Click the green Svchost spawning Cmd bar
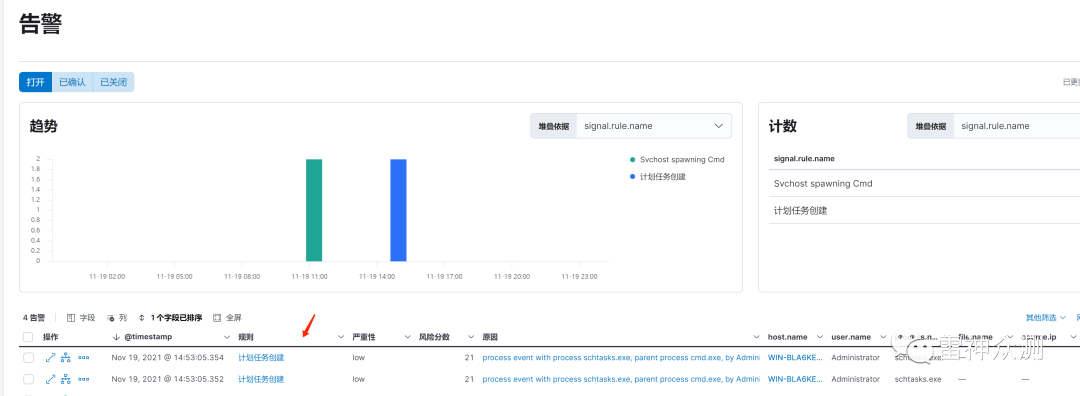This screenshot has height=396, width=1080. pyautogui.click(x=314, y=210)
